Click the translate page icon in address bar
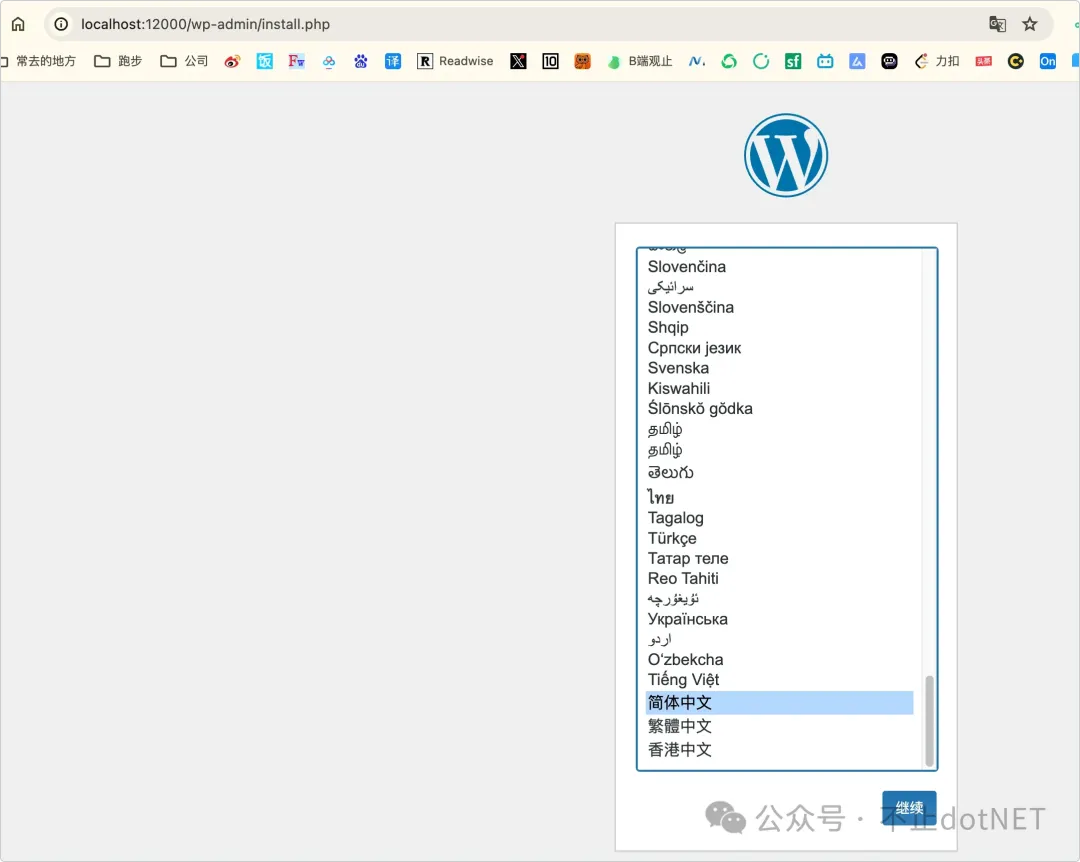Screen dimensions: 1080x862 point(997,24)
